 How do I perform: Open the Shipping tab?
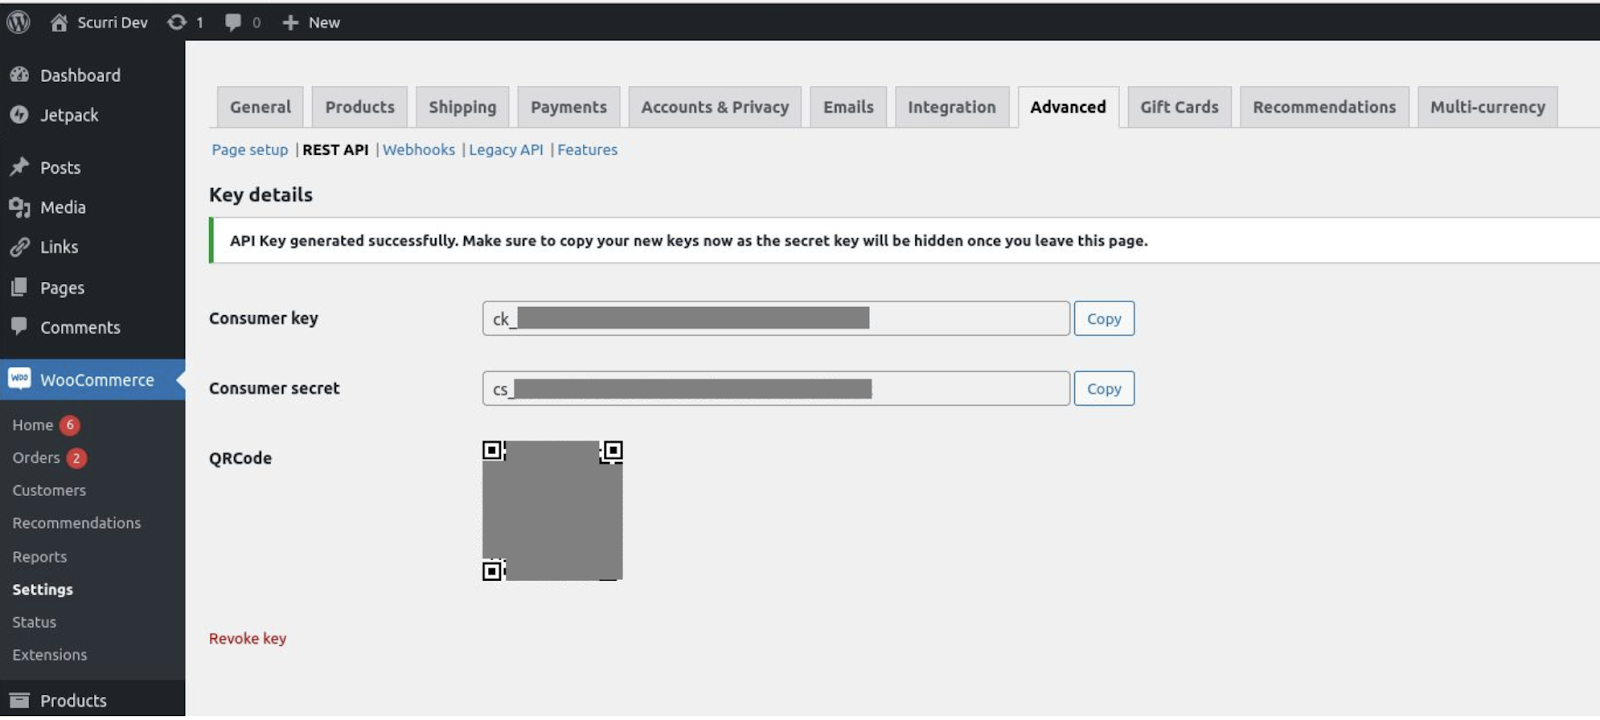click(x=462, y=107)
